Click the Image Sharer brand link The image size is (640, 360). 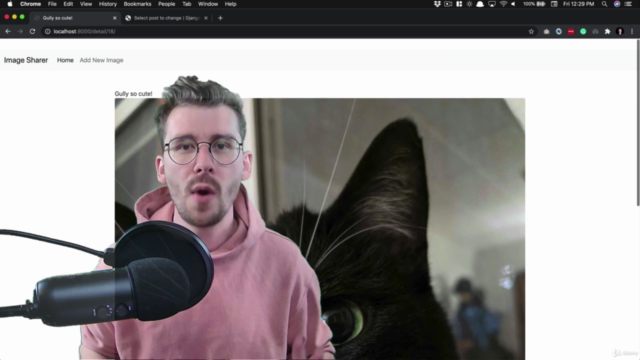coord(26,60)
